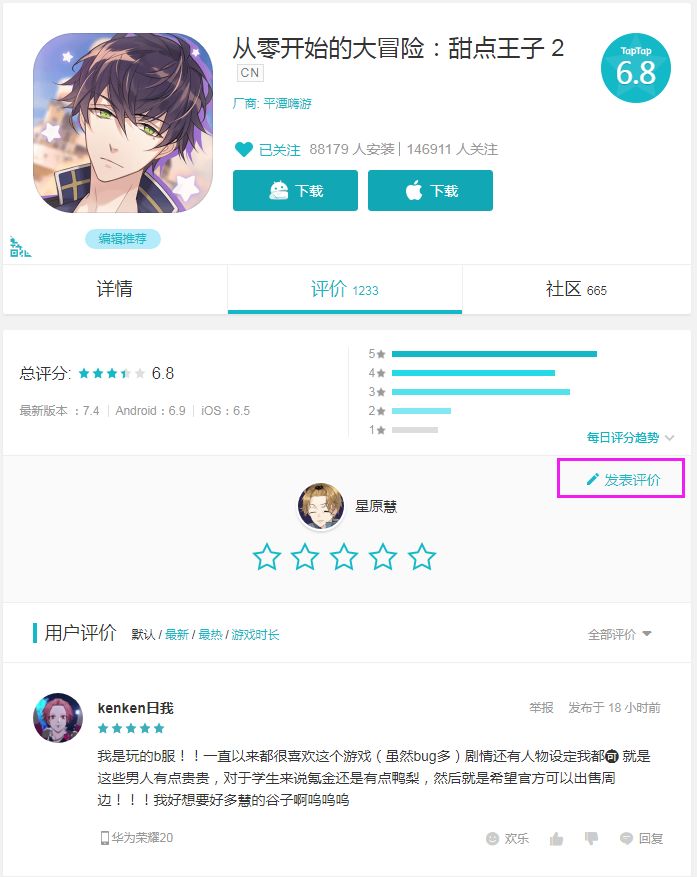Viewport: 697px width, 877px height.
Task: Click the QR code icon below the game artwork
Action: [x=20, y=247]
